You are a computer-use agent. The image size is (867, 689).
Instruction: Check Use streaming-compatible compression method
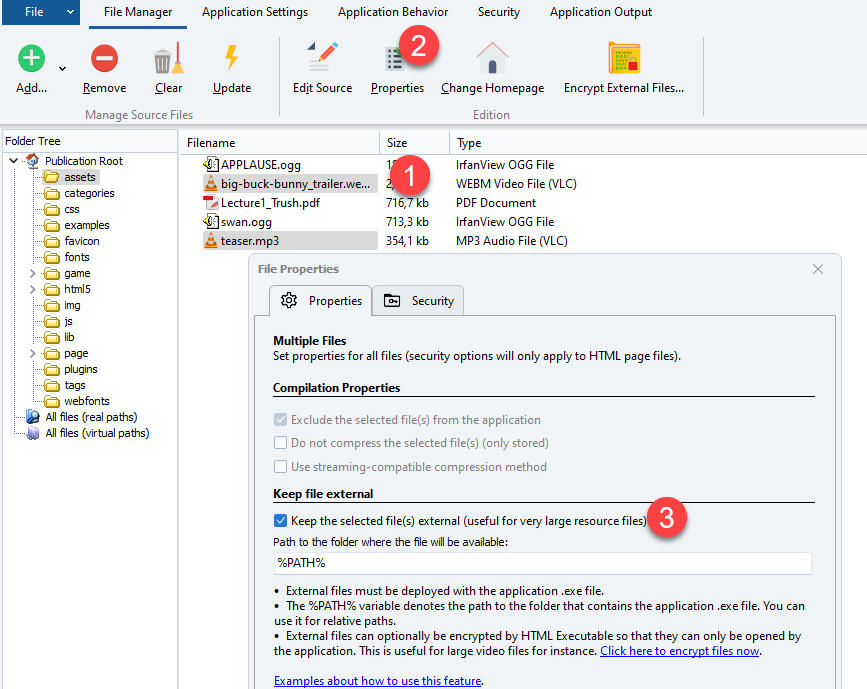[x=280, y=466]
